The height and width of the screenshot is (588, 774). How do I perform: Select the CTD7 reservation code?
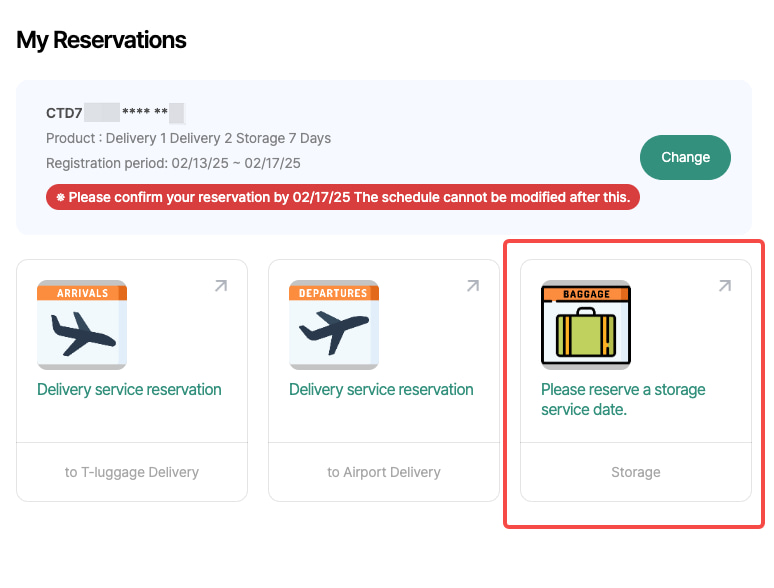(64, 113)
